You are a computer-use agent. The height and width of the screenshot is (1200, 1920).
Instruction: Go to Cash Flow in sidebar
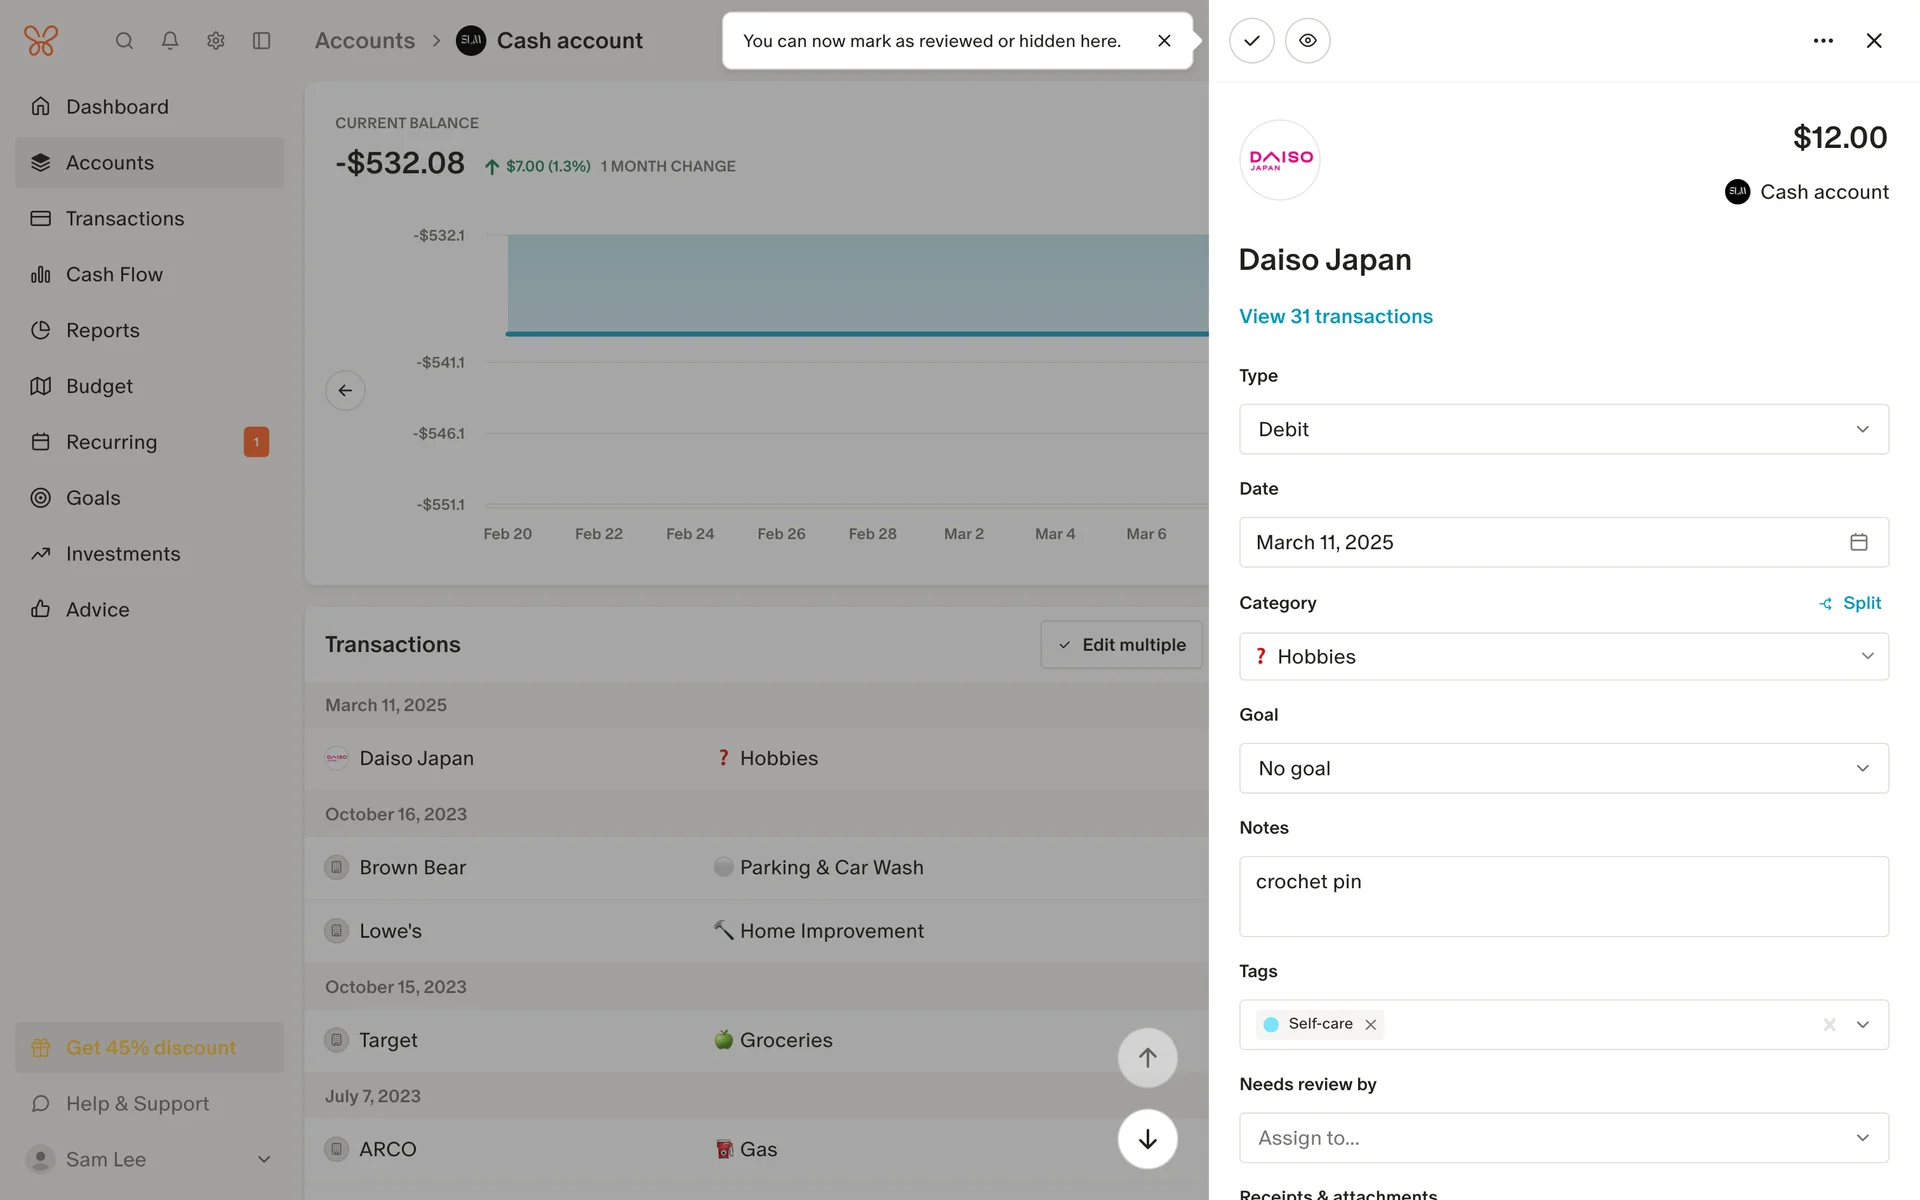coord(114,274)
